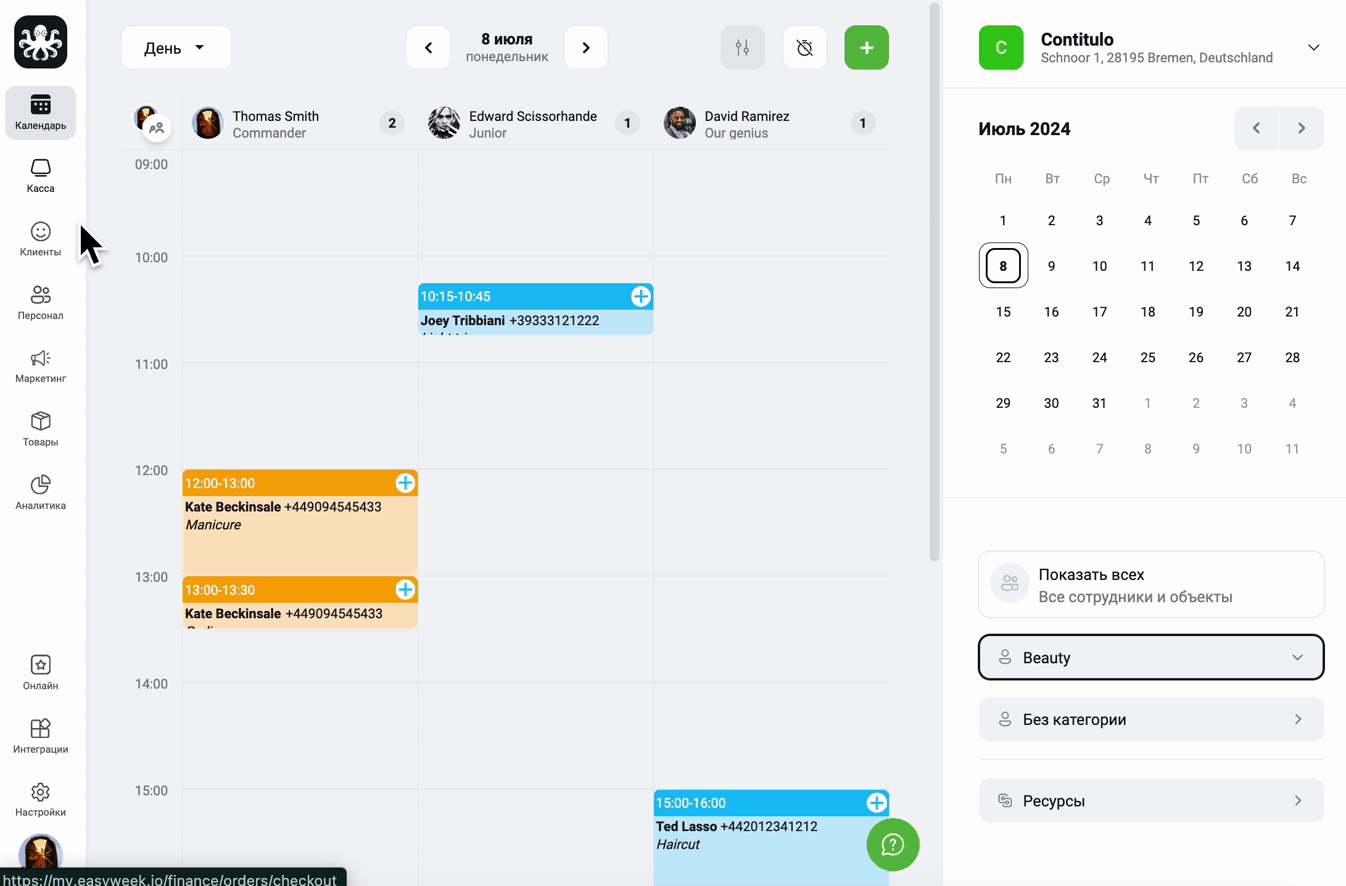Open the Товары box icon
The width and height of the screenshot is (1346, 886).
click(40, 421)
